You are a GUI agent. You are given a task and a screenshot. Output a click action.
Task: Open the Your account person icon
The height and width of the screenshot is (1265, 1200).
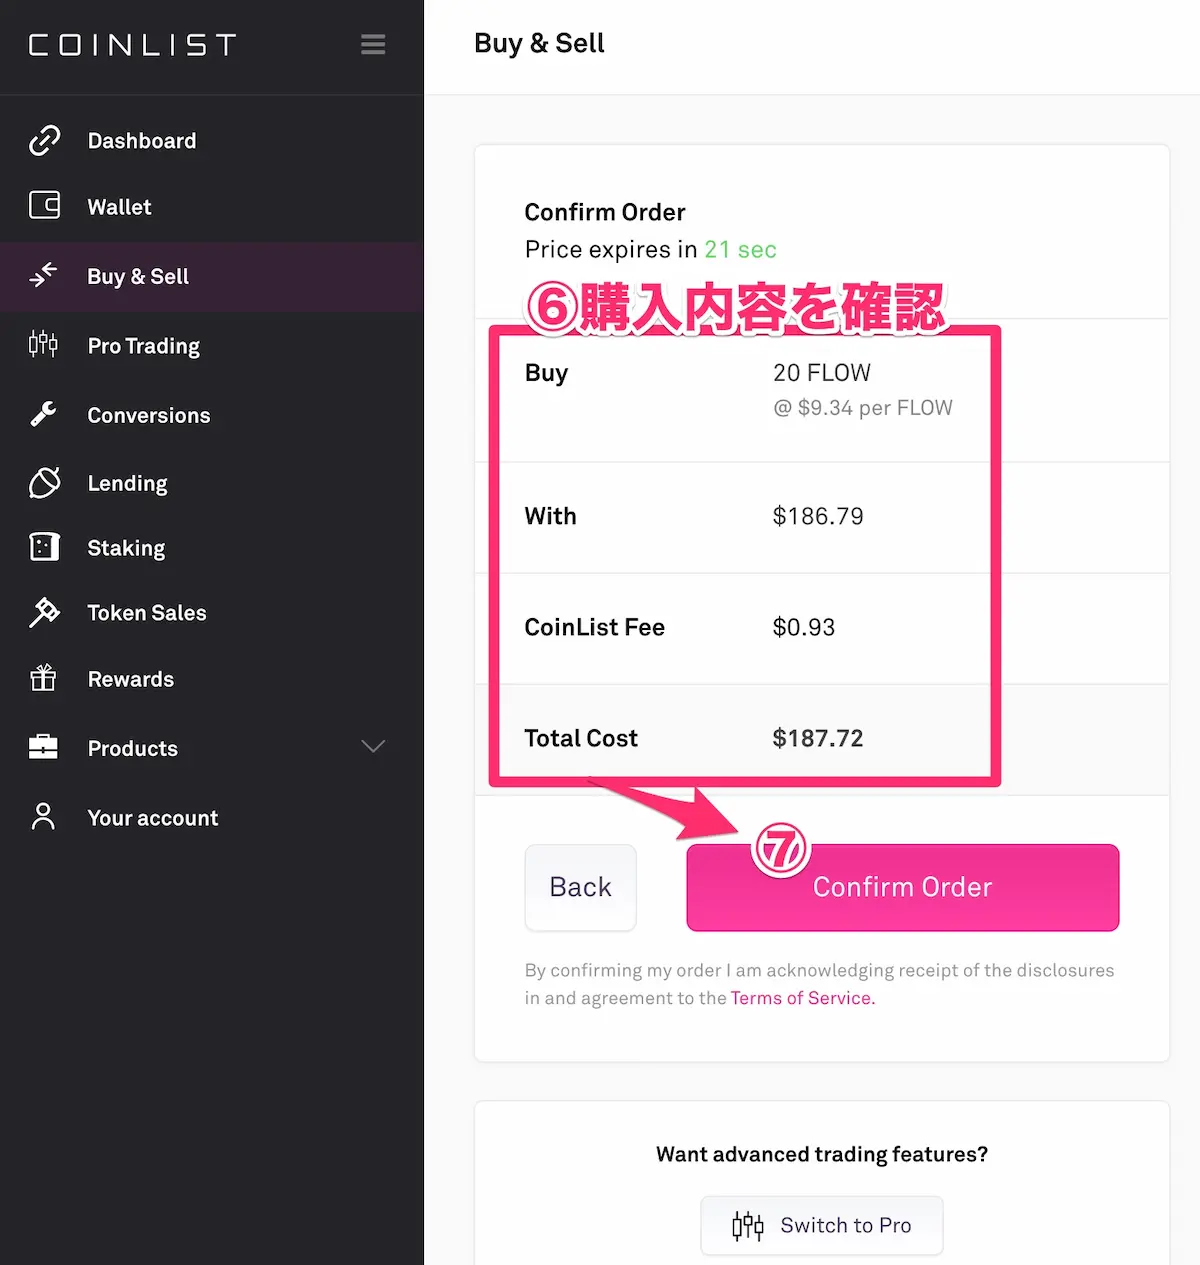click(44, 817)
